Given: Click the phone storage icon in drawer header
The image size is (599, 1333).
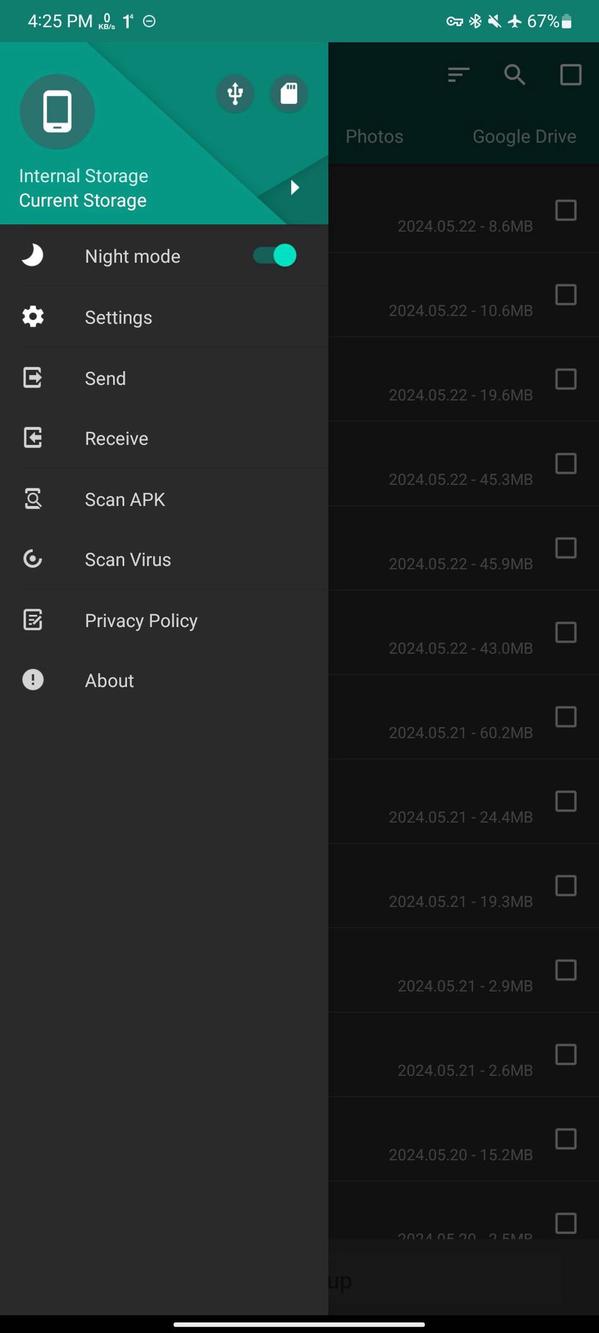Looking at the screenshot, I should click(x=56, y=111).
